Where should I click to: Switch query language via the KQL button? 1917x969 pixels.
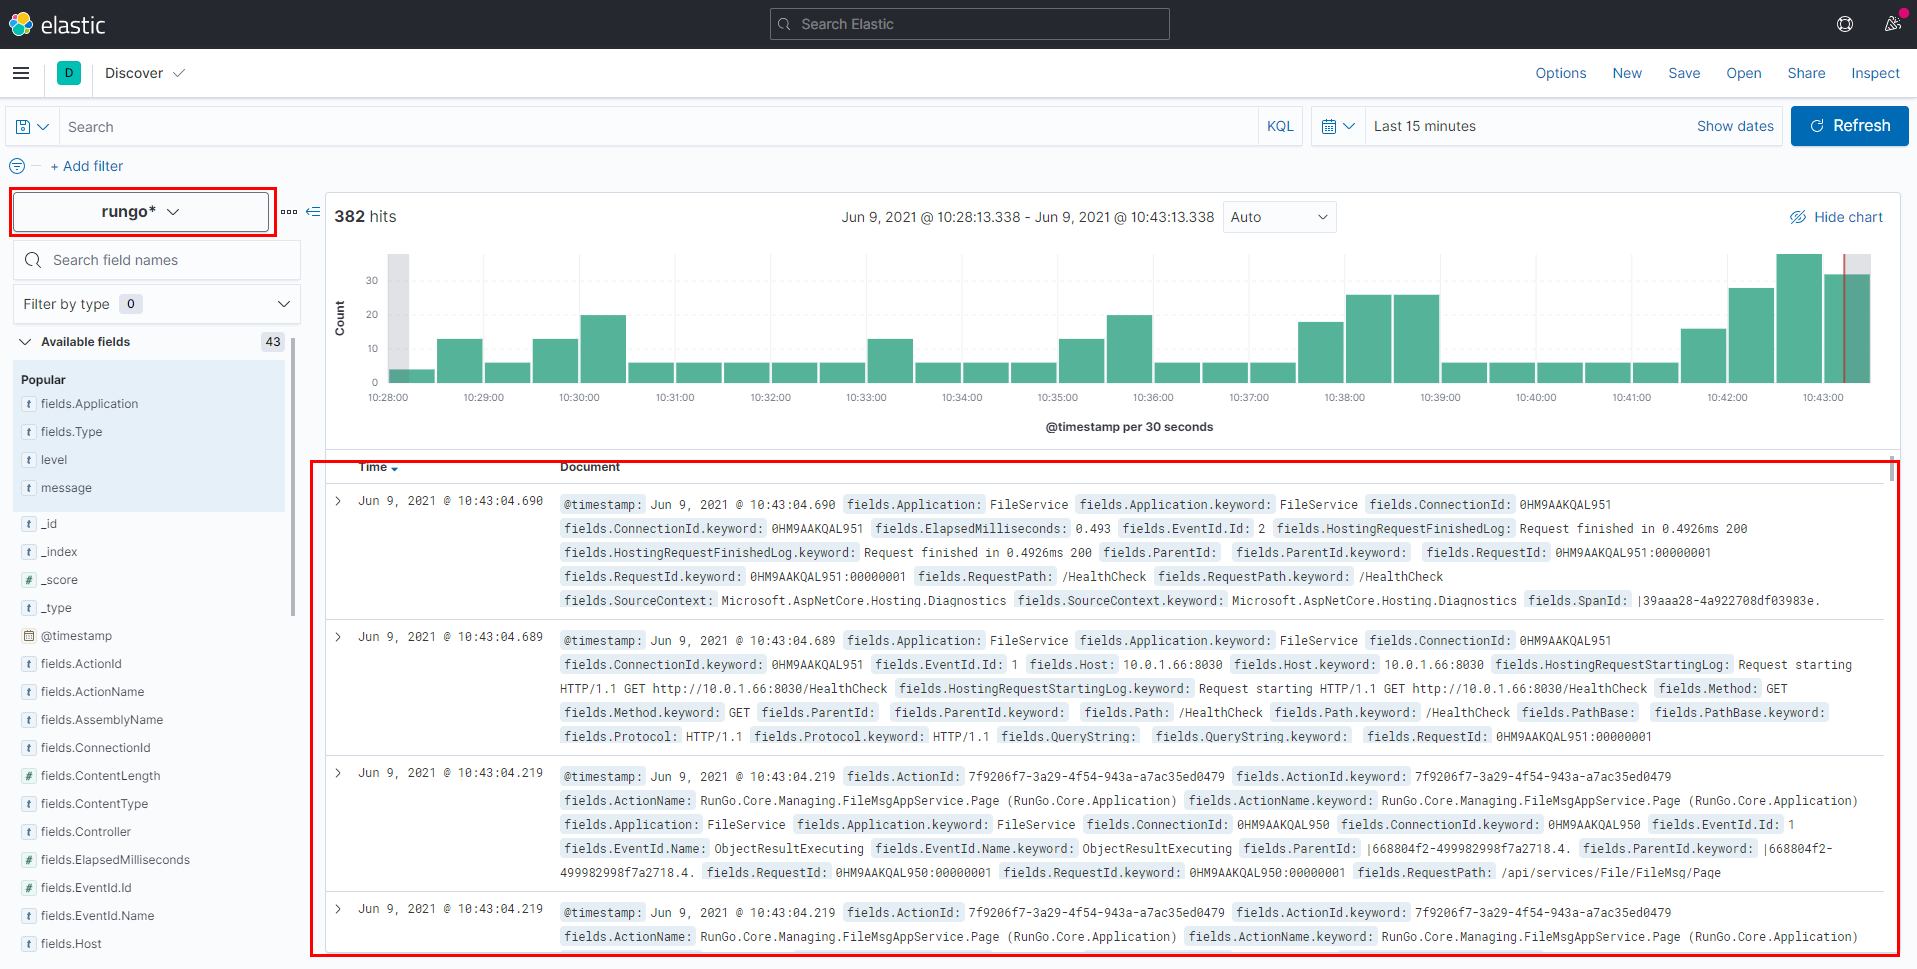[x=1280, y=125]
